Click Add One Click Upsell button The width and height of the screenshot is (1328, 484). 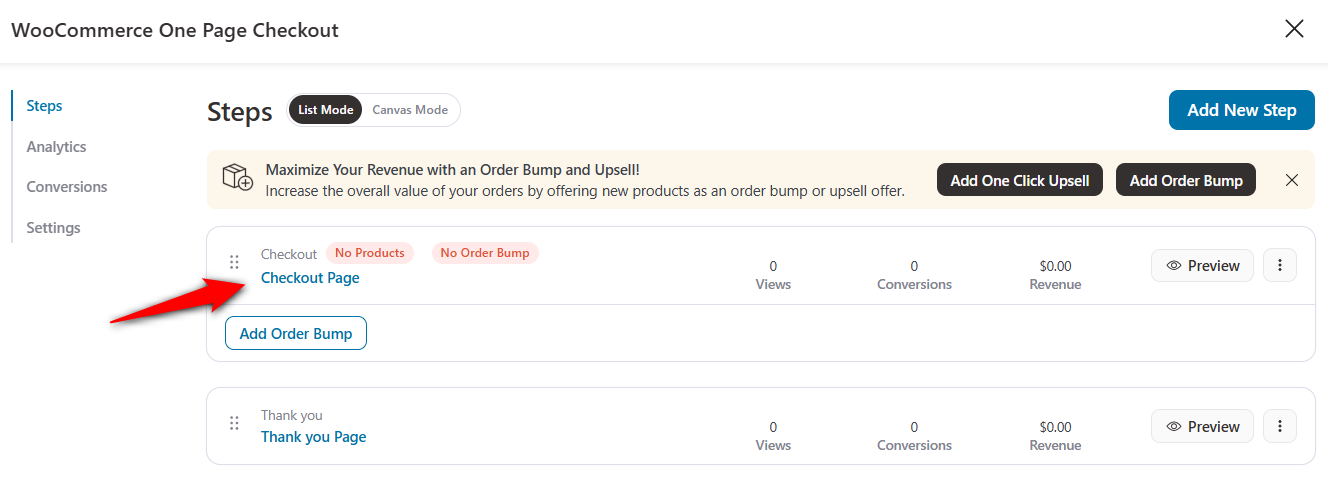pyautogui.click(x=1019, y=180)
